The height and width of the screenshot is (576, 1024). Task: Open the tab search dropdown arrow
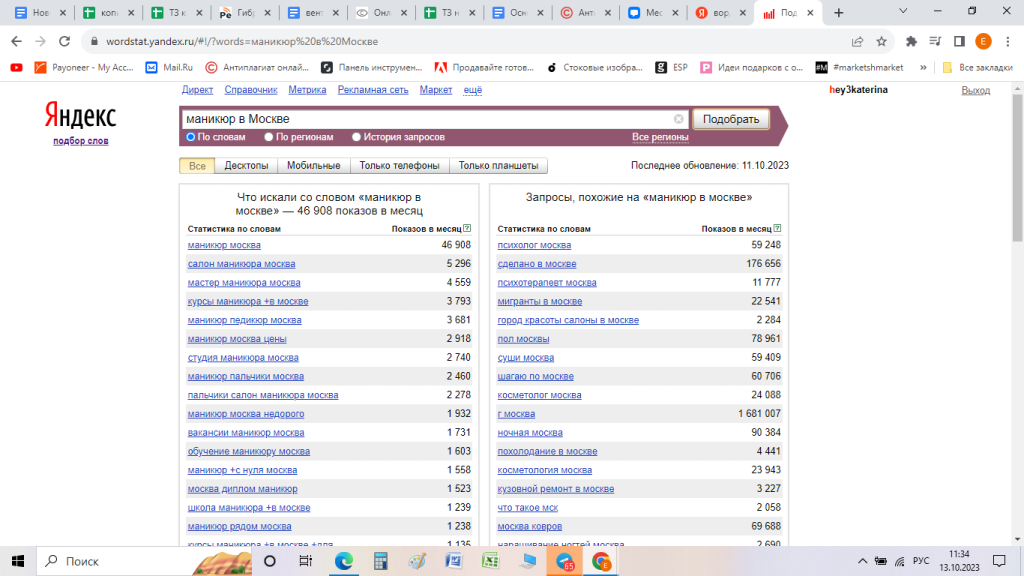903,11
